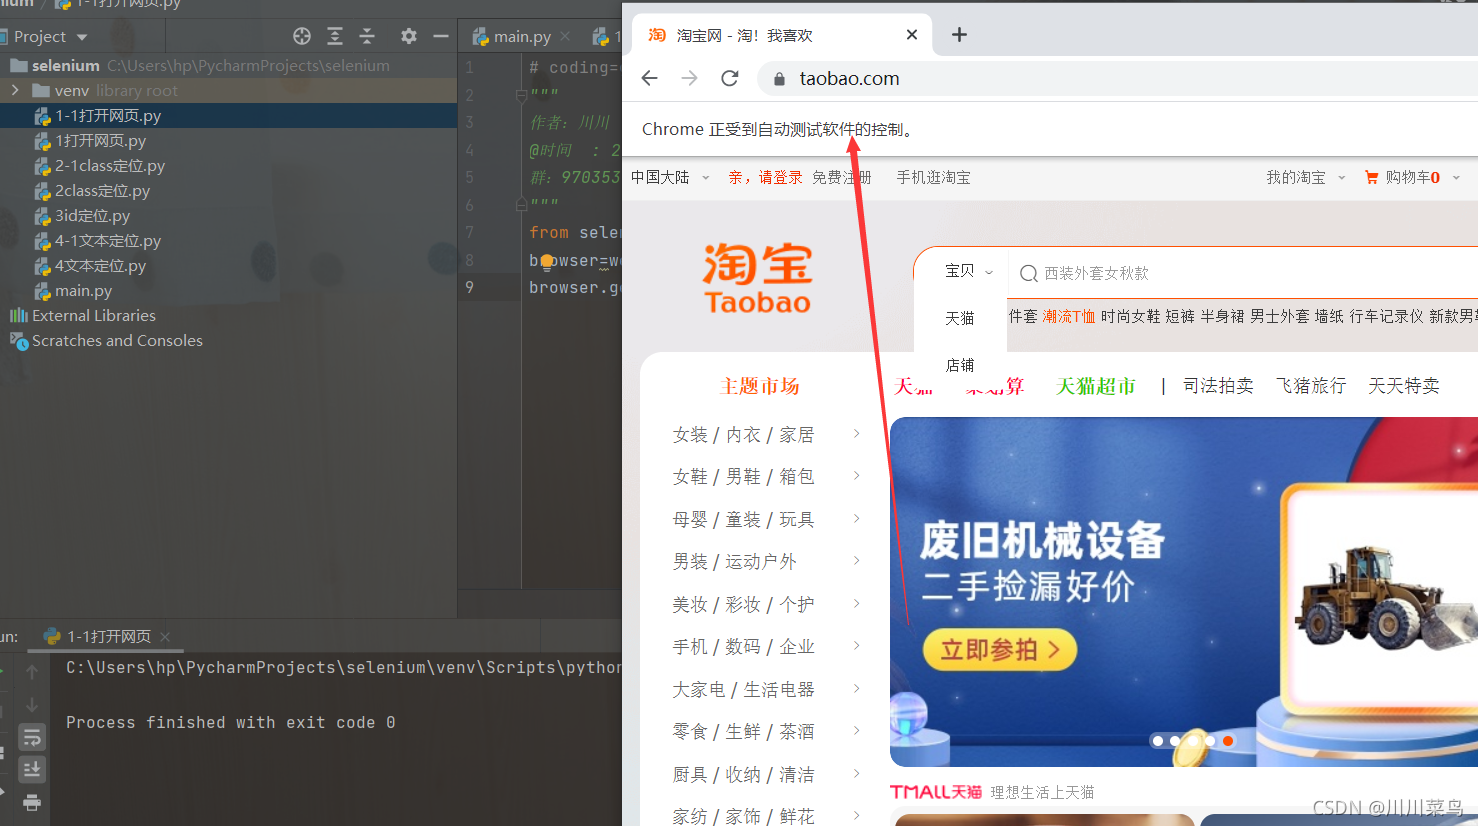Click the TMALL天猫 logo below the banner
Image resolution: width=1478 pixels, height=826 pixels.
(936, 792)
